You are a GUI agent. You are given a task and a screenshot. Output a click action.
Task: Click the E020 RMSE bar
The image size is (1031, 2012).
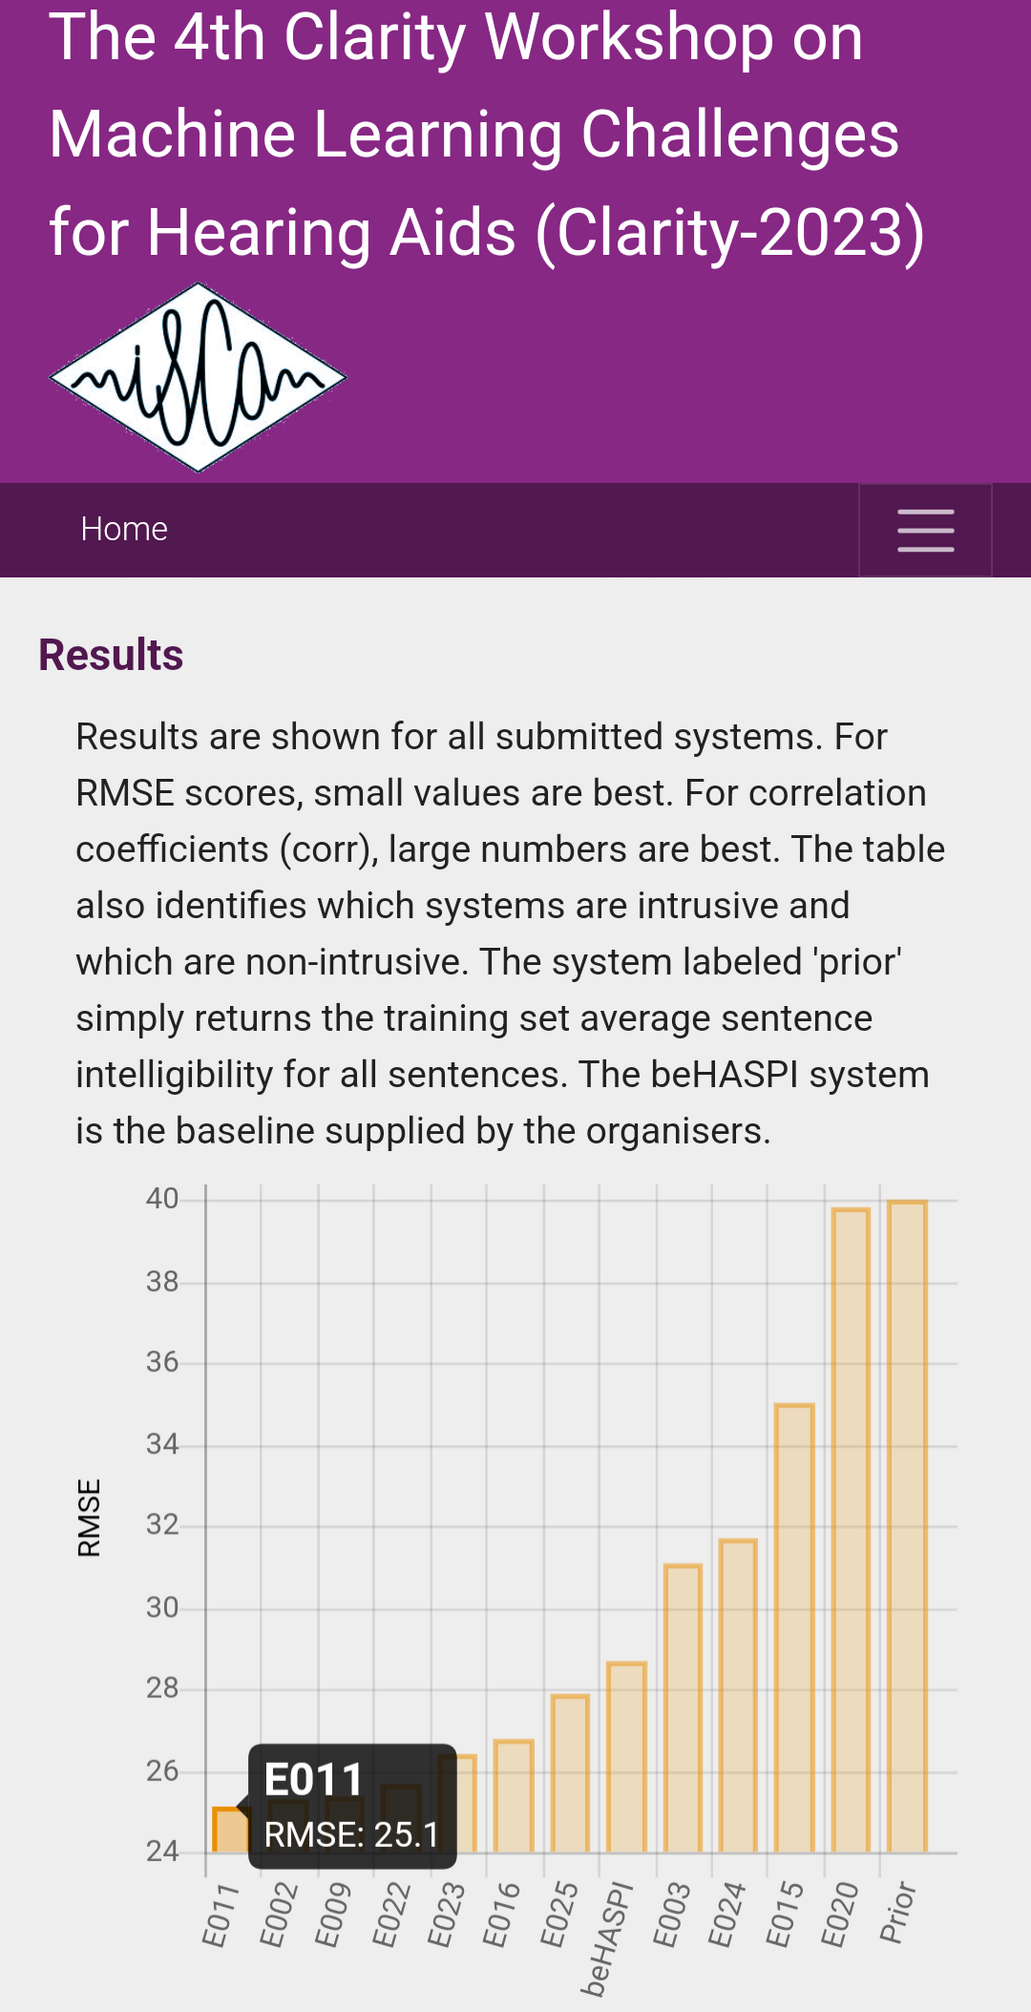pos(851,1531)
